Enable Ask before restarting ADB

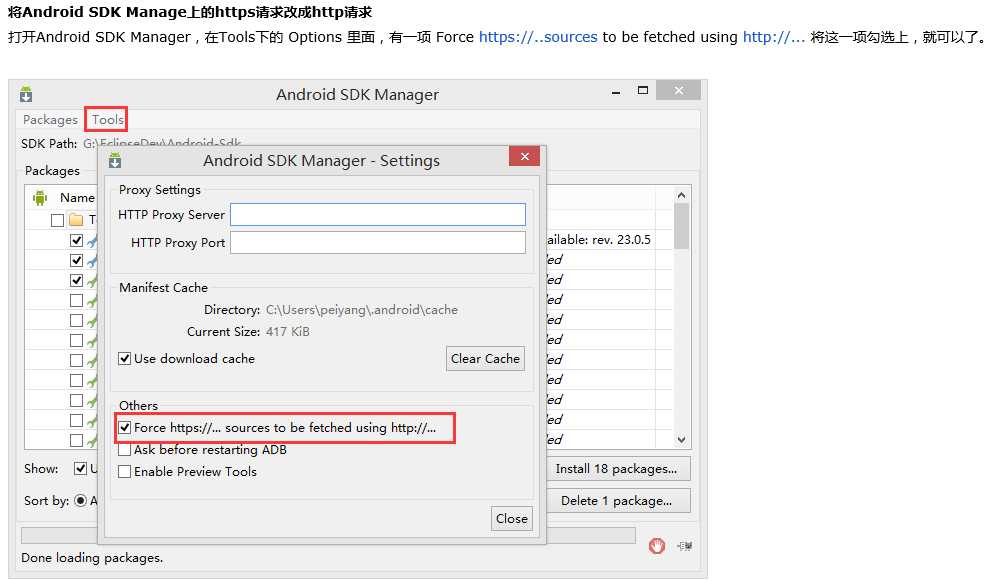coord(125,449)
